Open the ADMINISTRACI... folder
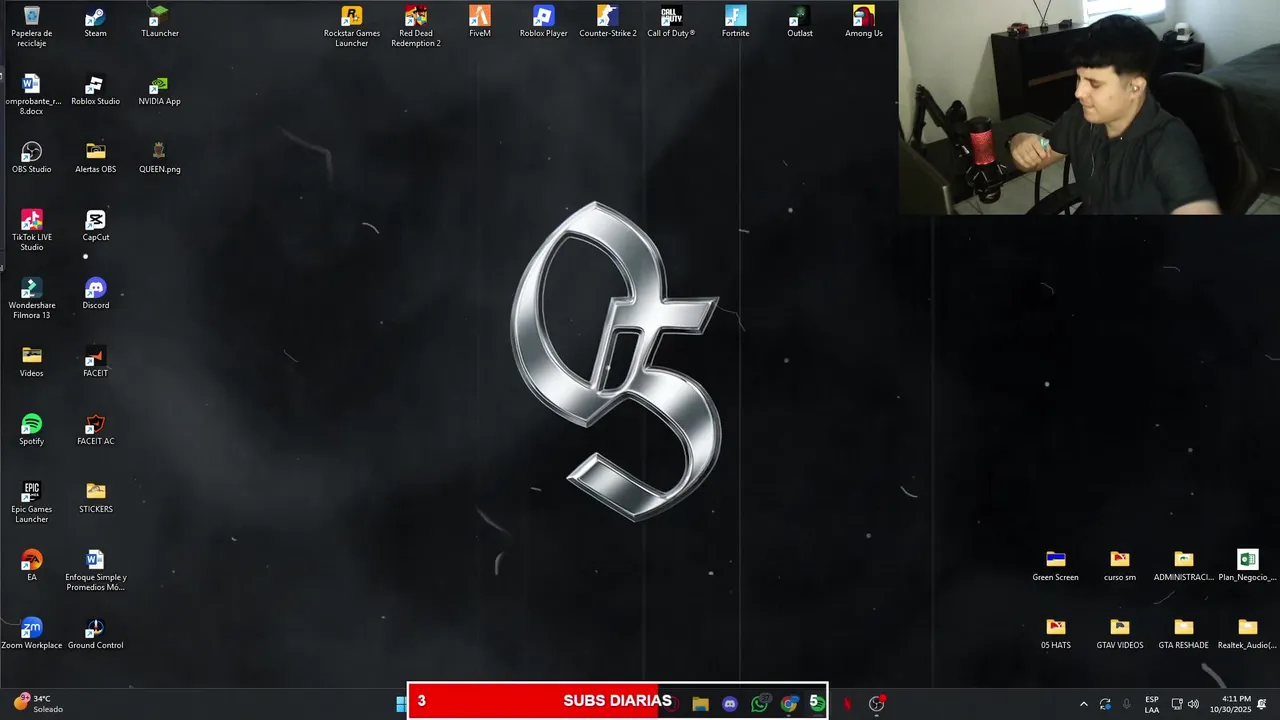This screenshot has height=720, width=1280. click(x=1183, y=566)
